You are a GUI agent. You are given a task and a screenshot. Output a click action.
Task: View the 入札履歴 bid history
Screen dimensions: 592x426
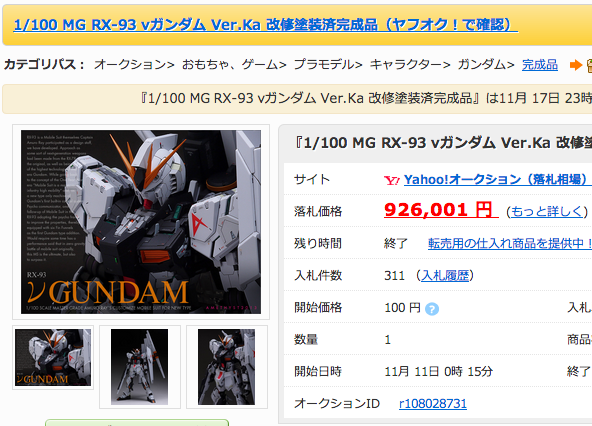click(445, 276)
